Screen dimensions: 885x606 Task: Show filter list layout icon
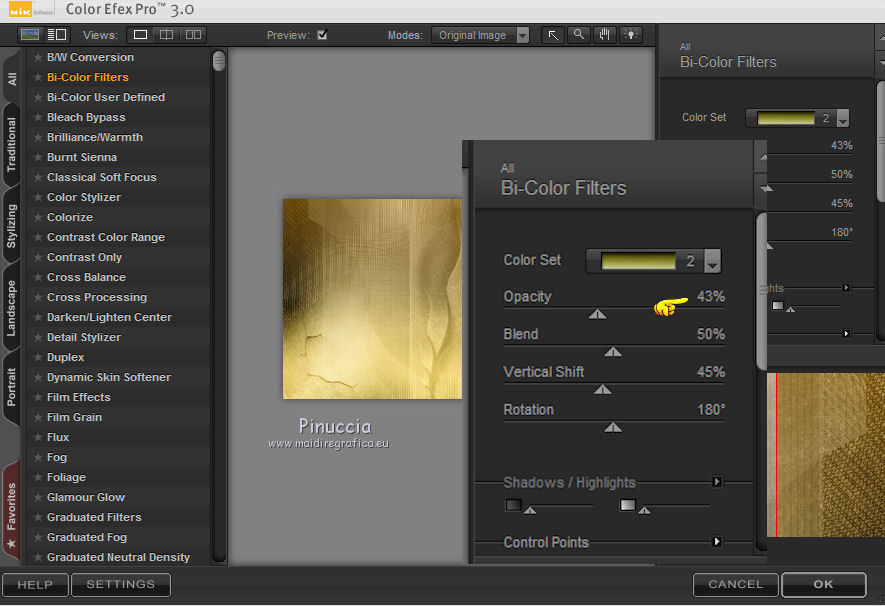point(56,34)
